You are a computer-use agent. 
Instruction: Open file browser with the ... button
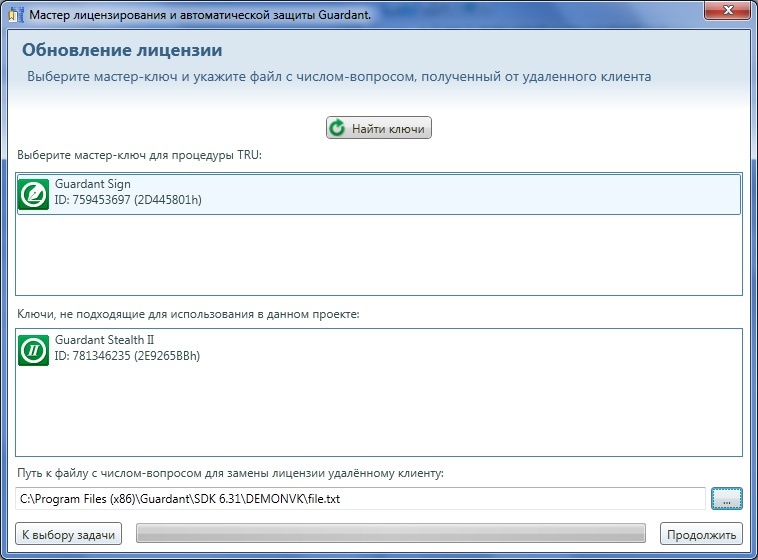[x=727, y=498]
